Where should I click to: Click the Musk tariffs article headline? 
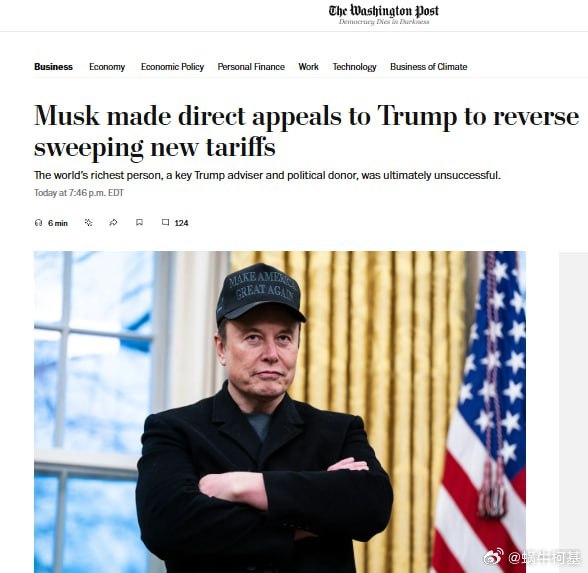(x=306, y=131)
